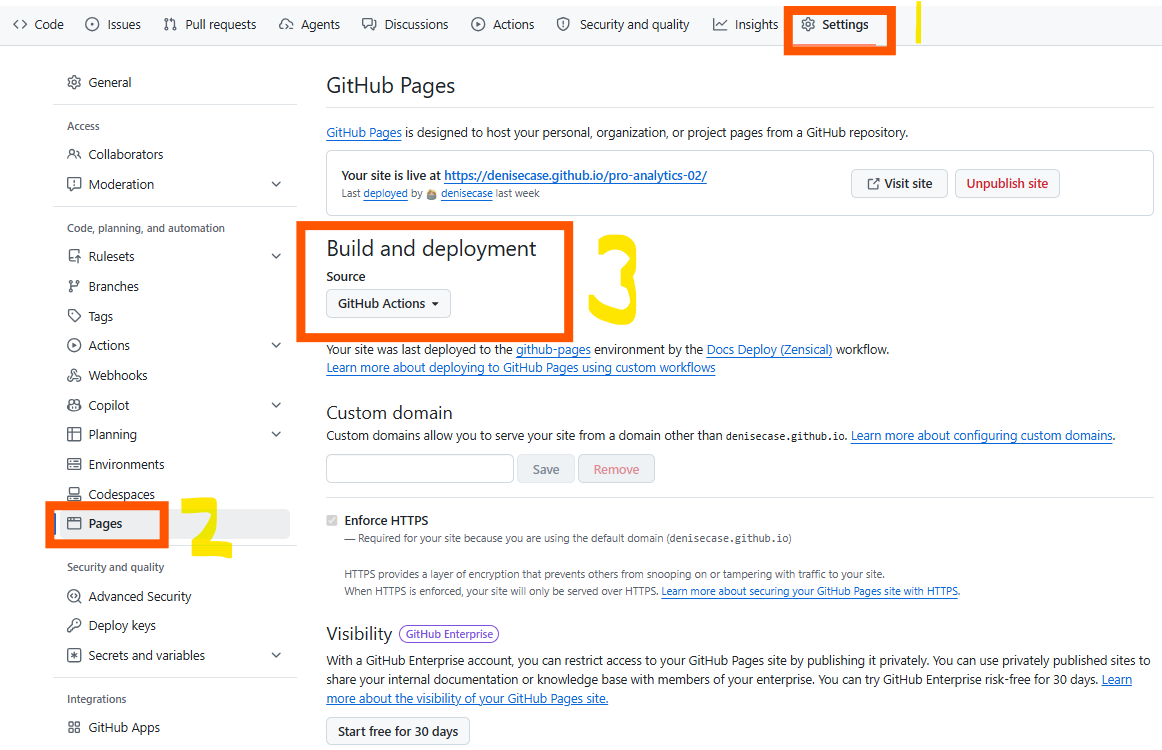The width and height of the screenshot is (1162, 750).
Task: Click the Pages browser icon
Action: click(74, 523)
